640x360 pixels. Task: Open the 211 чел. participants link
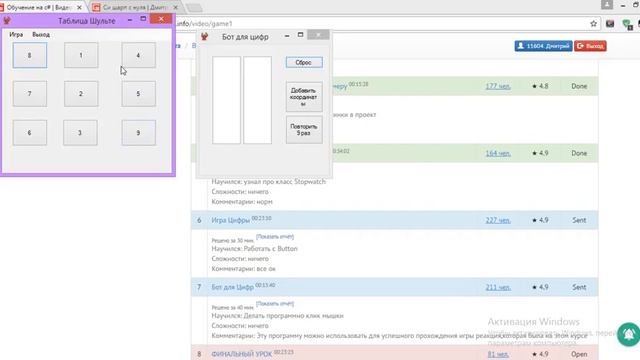[x=498, y=287]
